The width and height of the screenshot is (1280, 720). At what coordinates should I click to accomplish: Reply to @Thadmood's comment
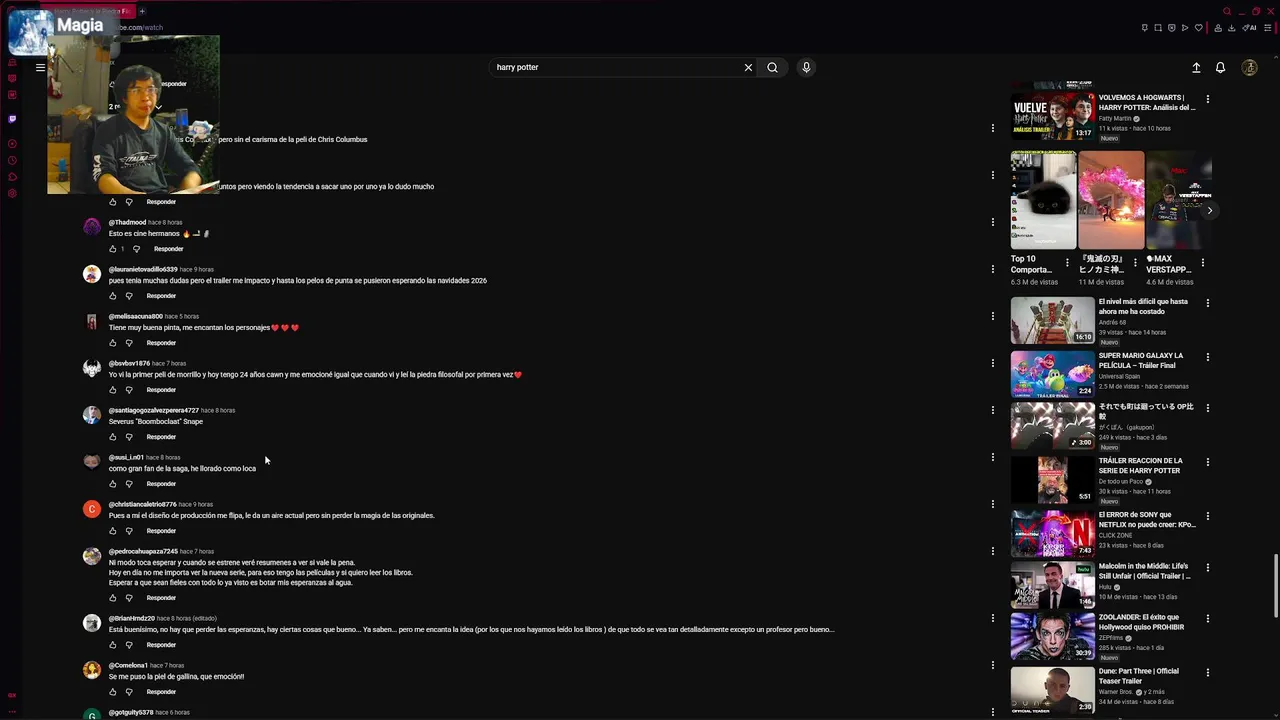pos(168,249)
